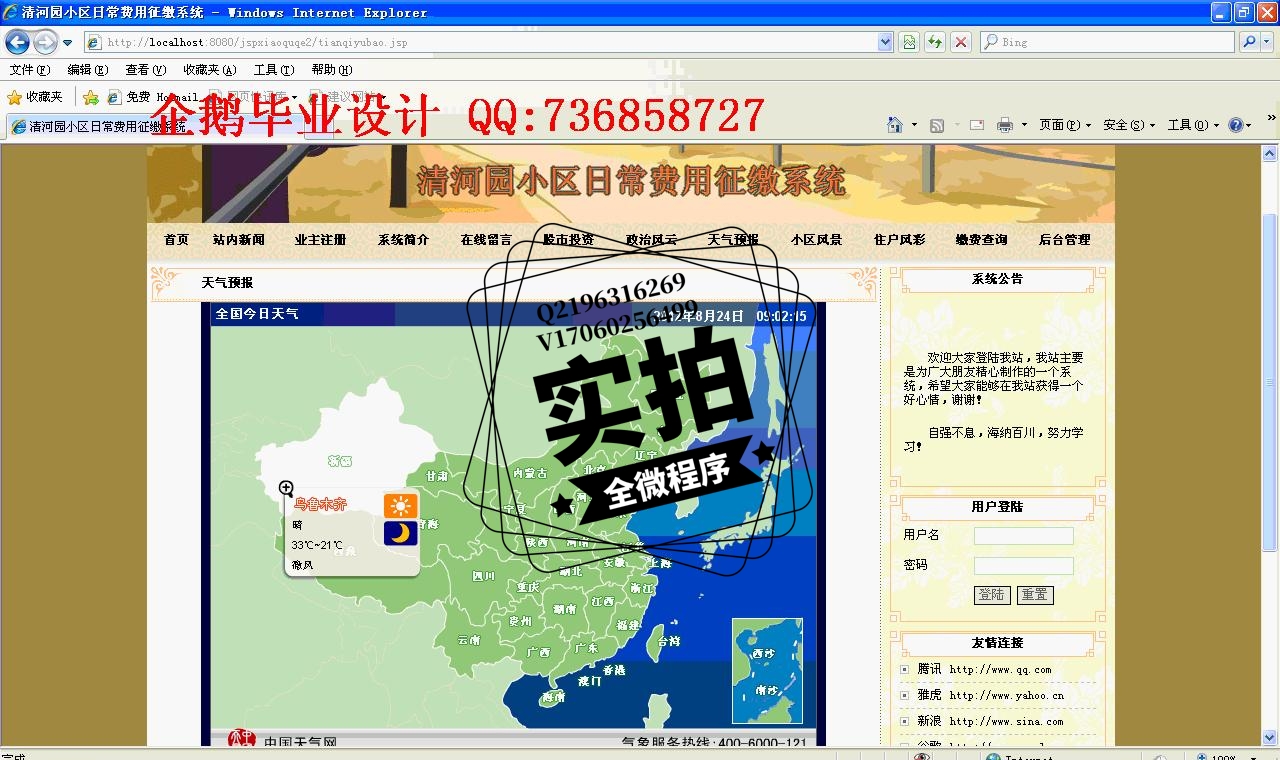
Task: Click the night moon weather icon
Action: [x=401, y=533]
